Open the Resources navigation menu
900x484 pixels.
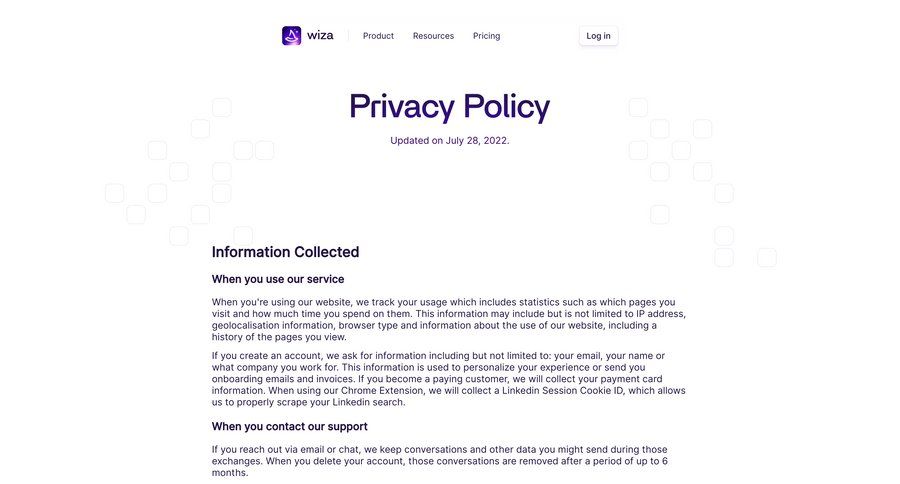(x=433, y=36)
